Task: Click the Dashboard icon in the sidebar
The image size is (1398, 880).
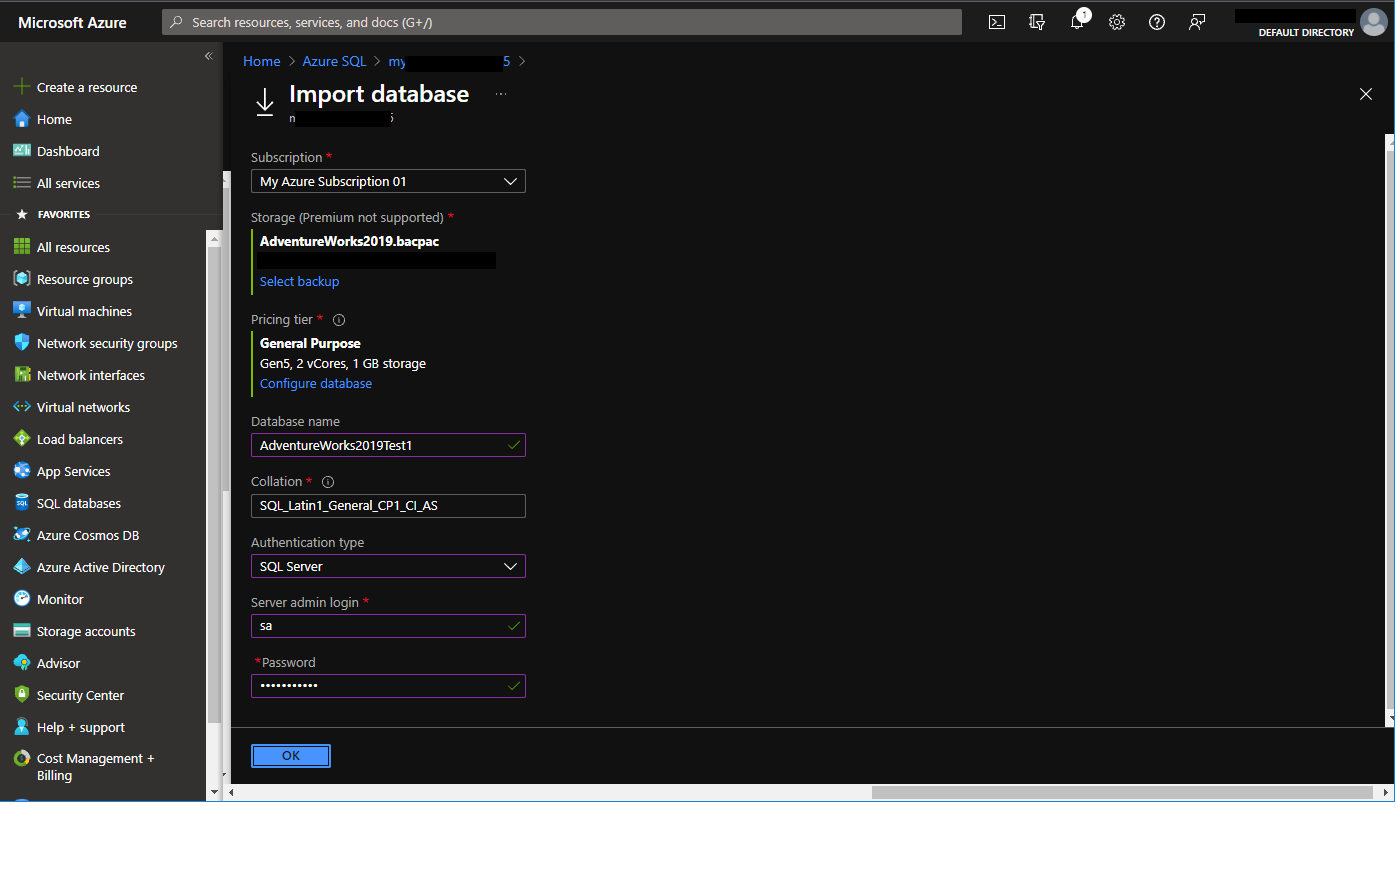Action: click(22, 151)
